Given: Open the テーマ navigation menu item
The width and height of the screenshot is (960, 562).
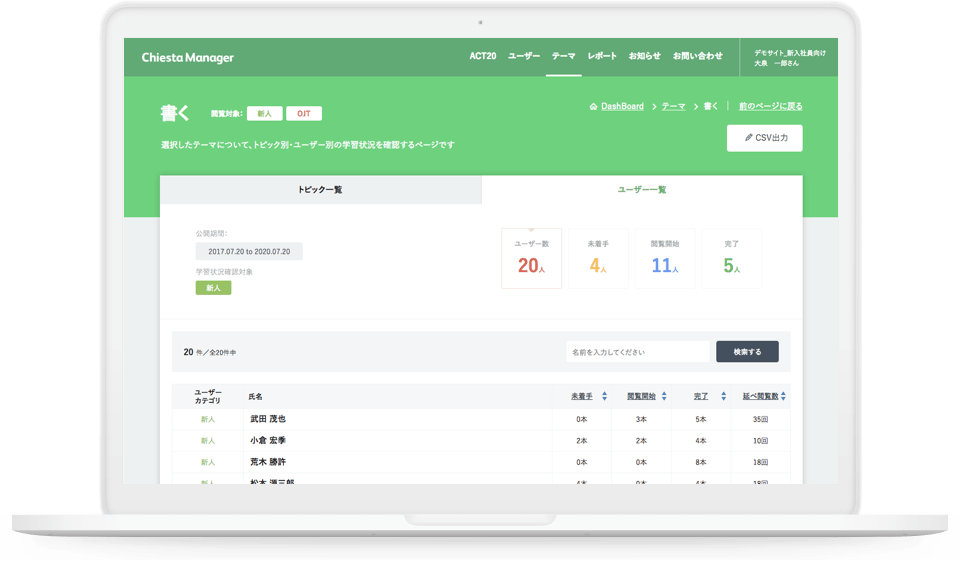Looking at the screenshot, I should (x=563, y=56).
